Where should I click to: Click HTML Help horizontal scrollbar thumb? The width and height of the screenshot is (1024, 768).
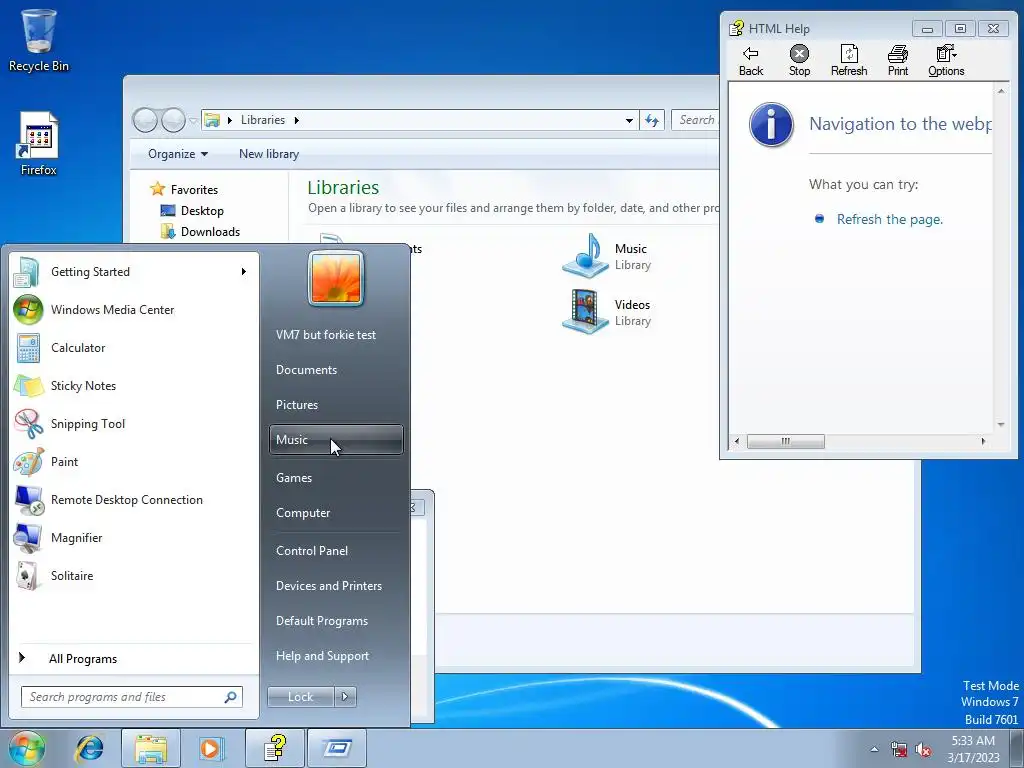(x=786, y=441)
